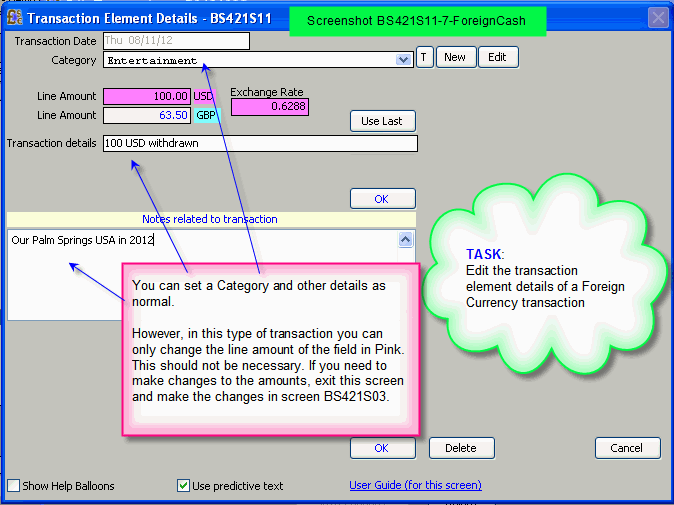Viewport: 674px width, 505px height.
Task: Click the Cancel button
Action: [628, 448]
